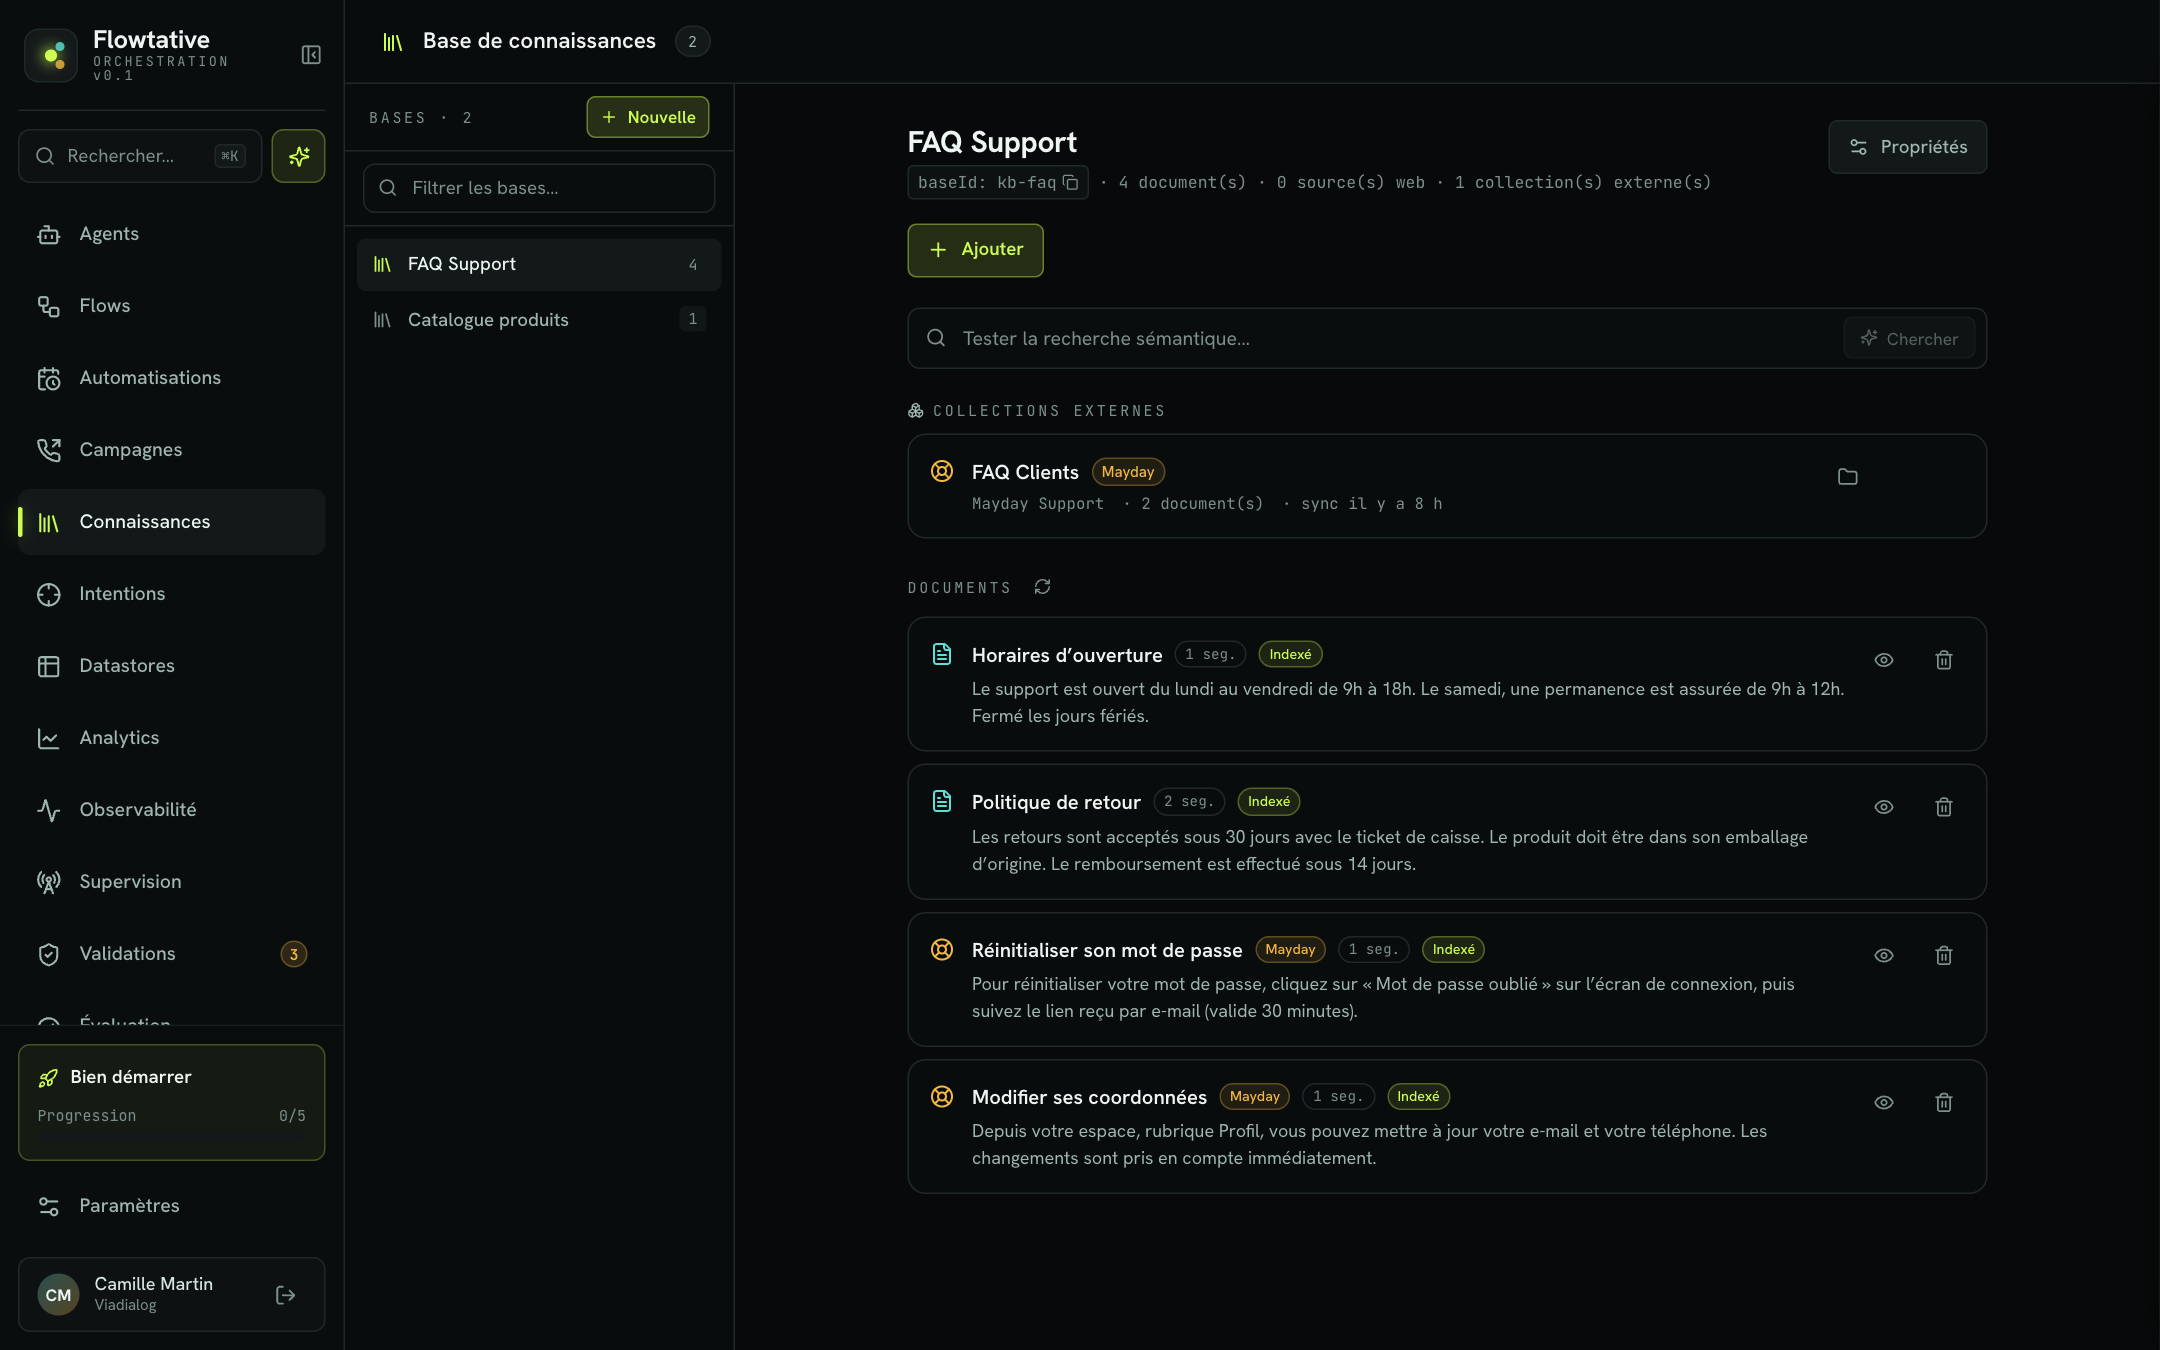The image size is (2160, 1350).
Task: Show Réinitialiser son mot de passe via eye icon
Action: point(1883,955)
